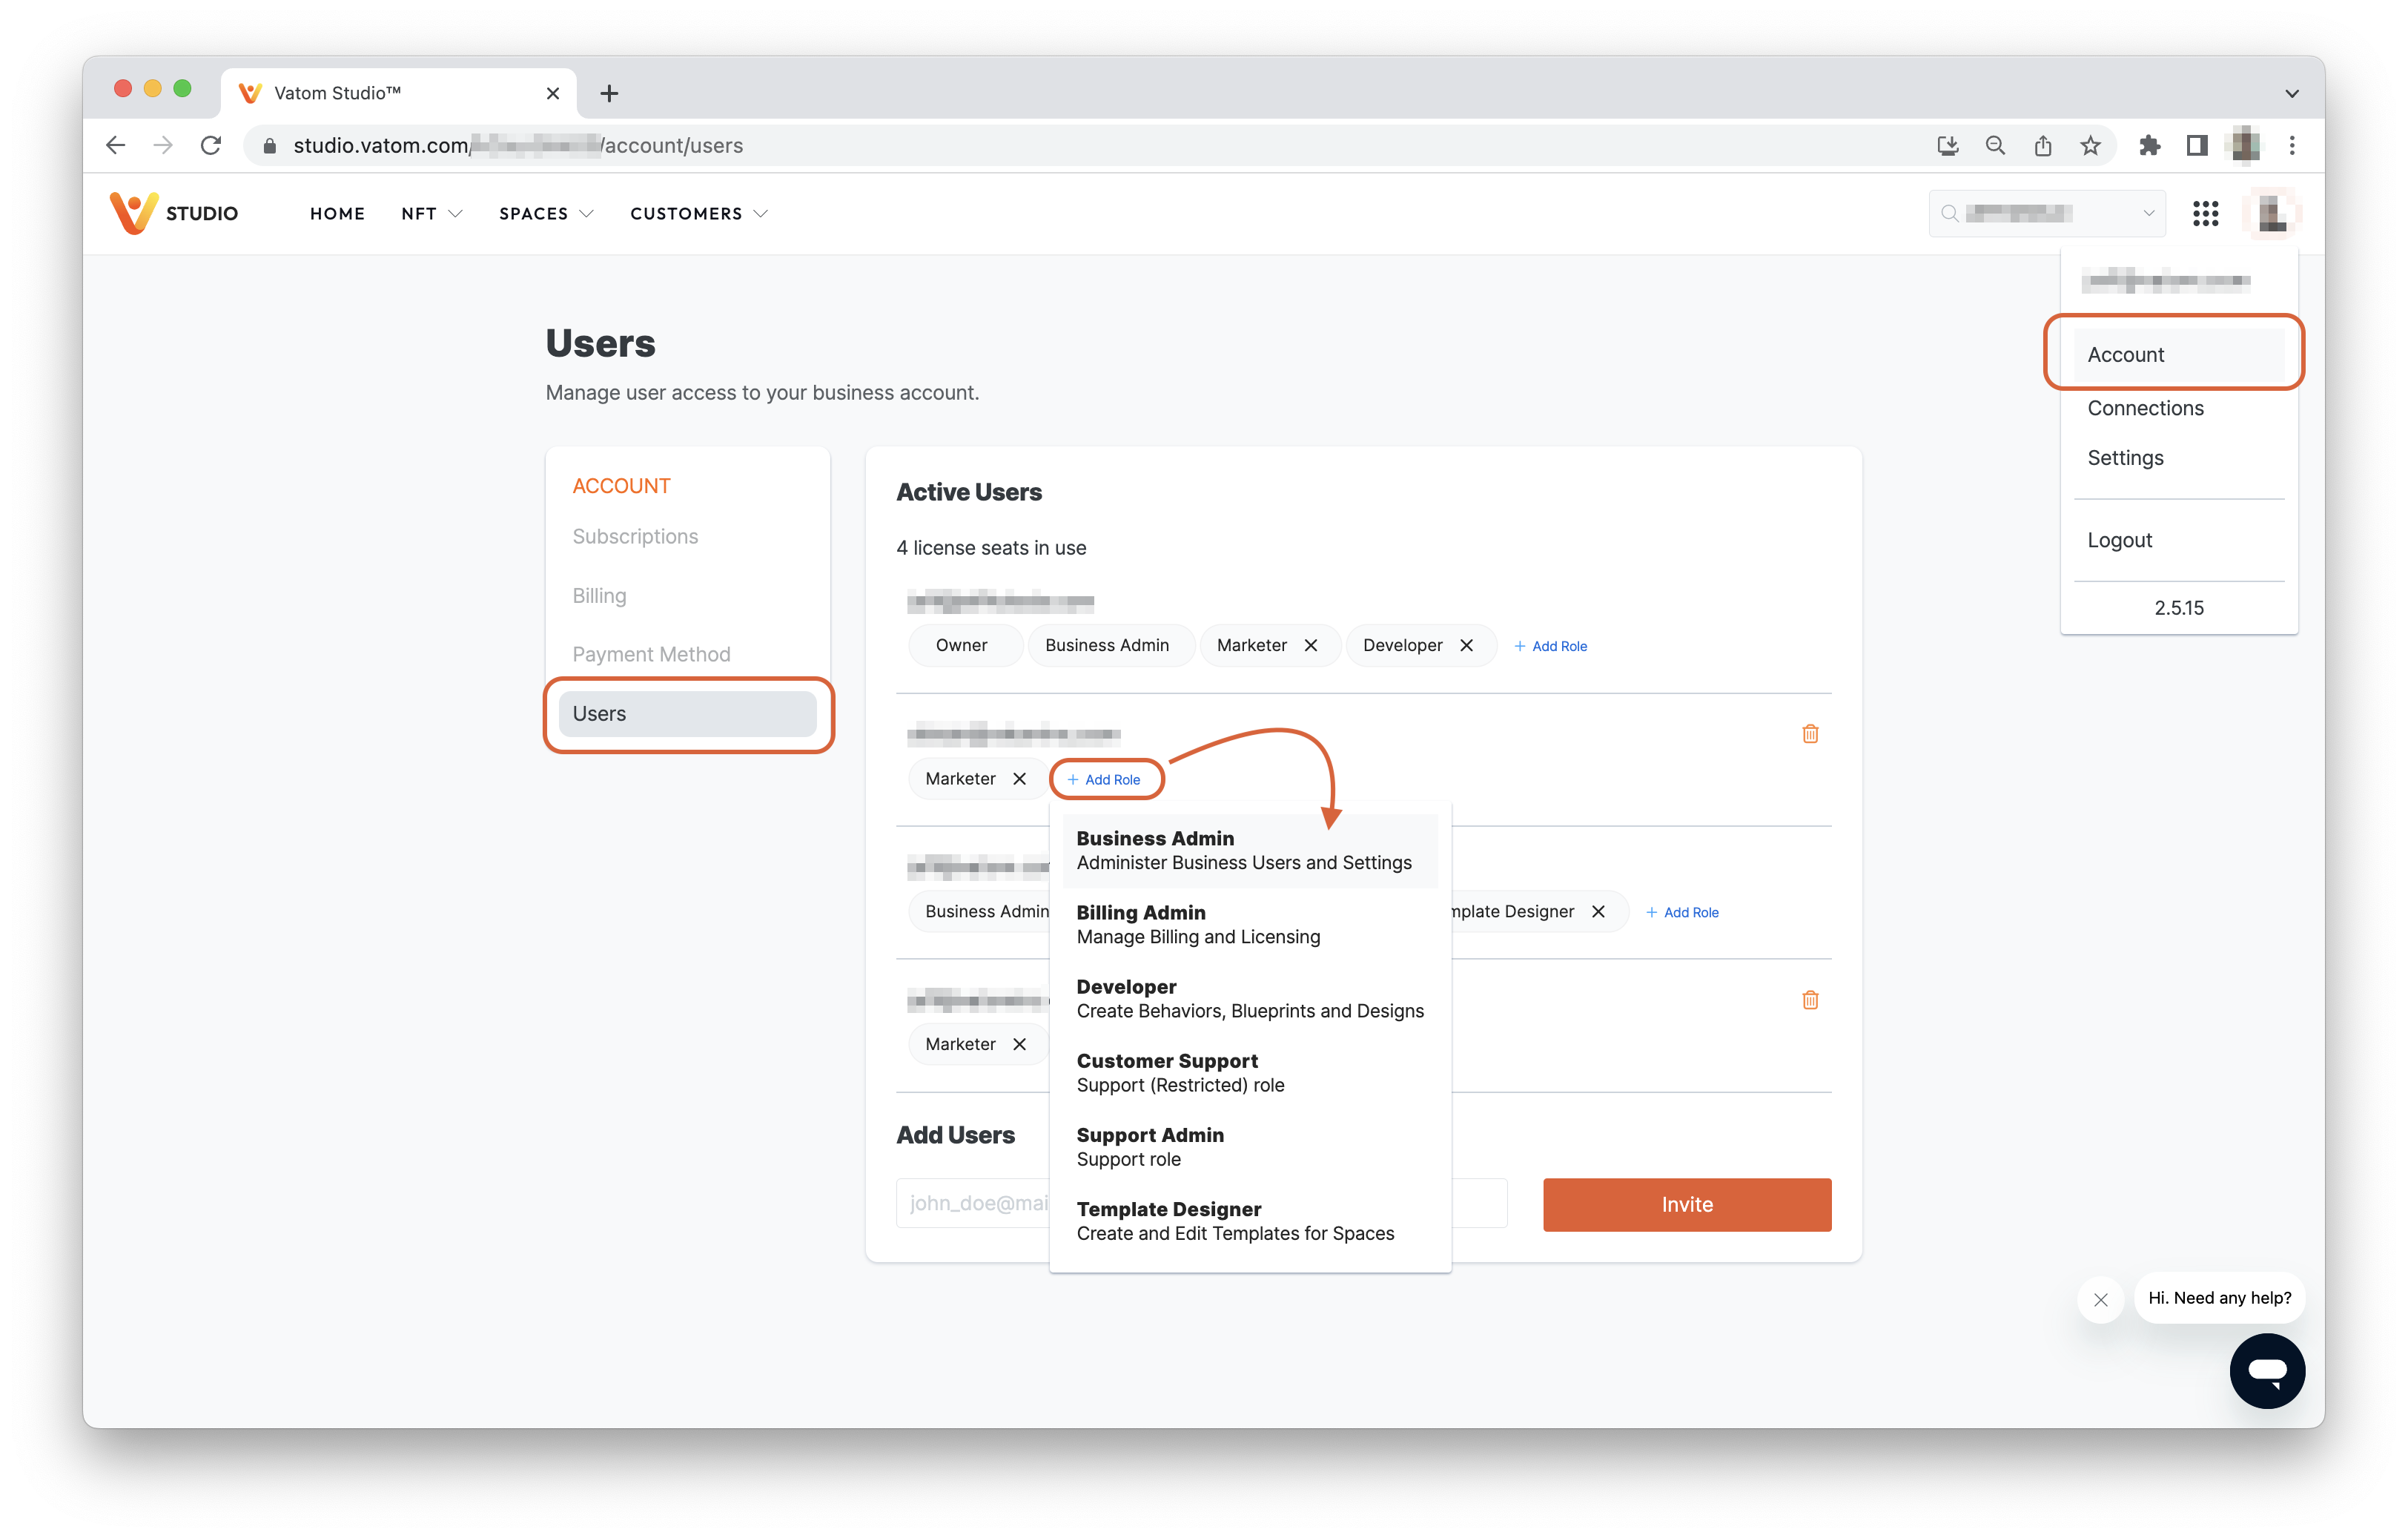Choose the Business Admin role option
Screen dimensions: 2408x1538
coord(1250,850)
